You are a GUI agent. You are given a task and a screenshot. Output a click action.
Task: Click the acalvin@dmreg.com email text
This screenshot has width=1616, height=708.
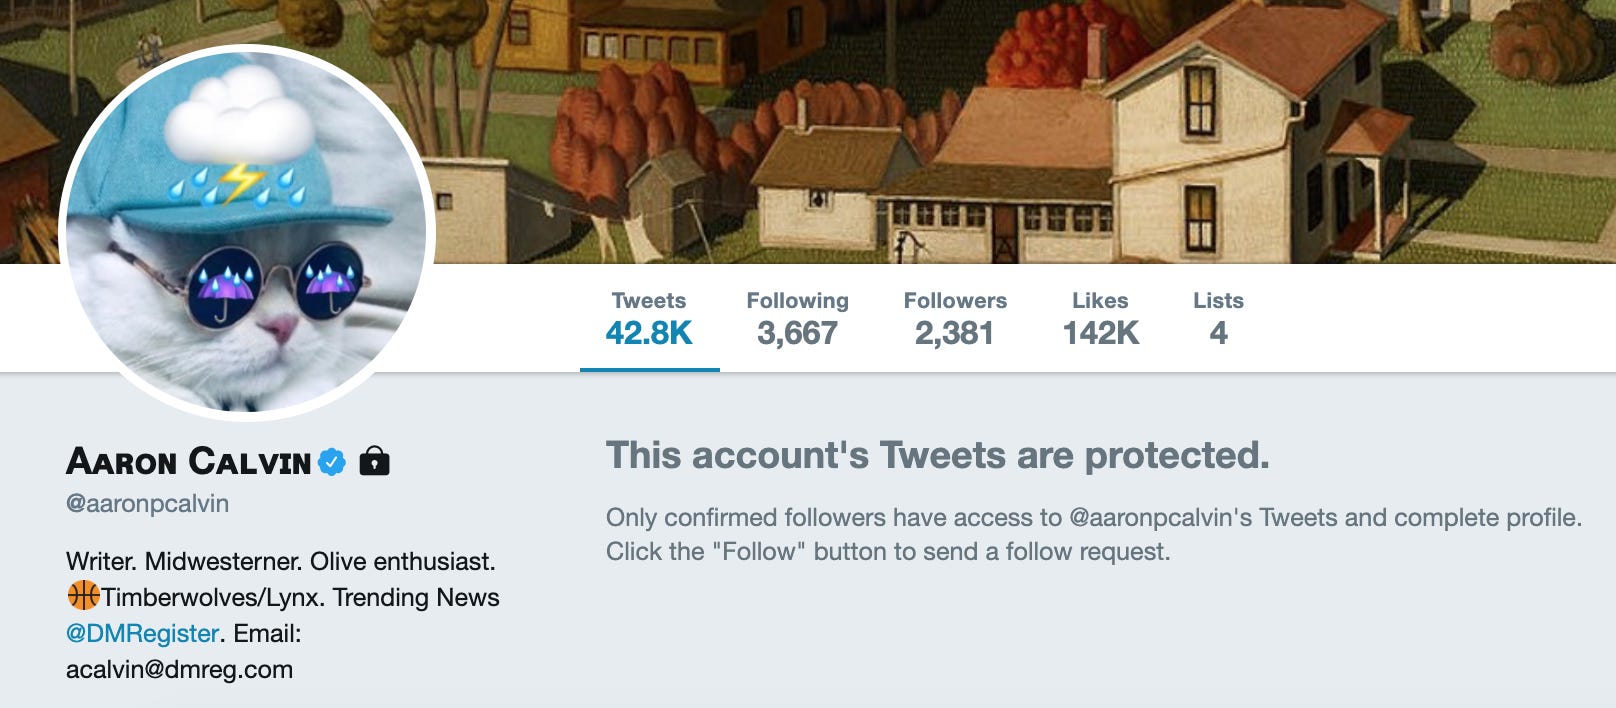click(180, 669)
